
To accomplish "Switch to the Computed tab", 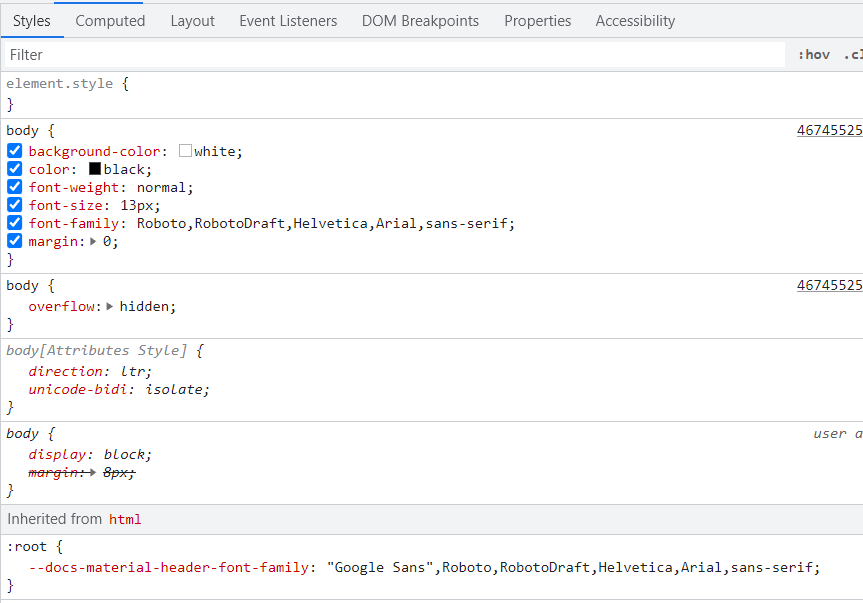I will tap(110, 20).
